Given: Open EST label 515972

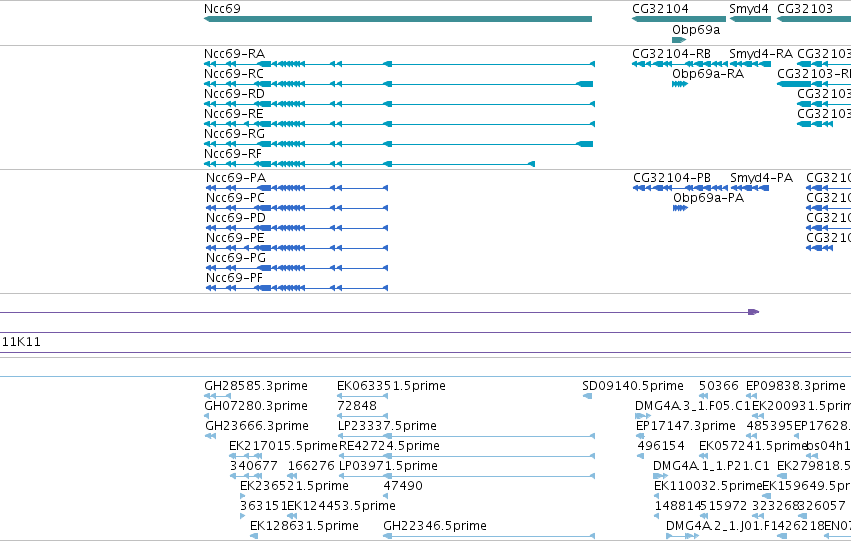Looking at the screenshot, I should click(725, 506).
